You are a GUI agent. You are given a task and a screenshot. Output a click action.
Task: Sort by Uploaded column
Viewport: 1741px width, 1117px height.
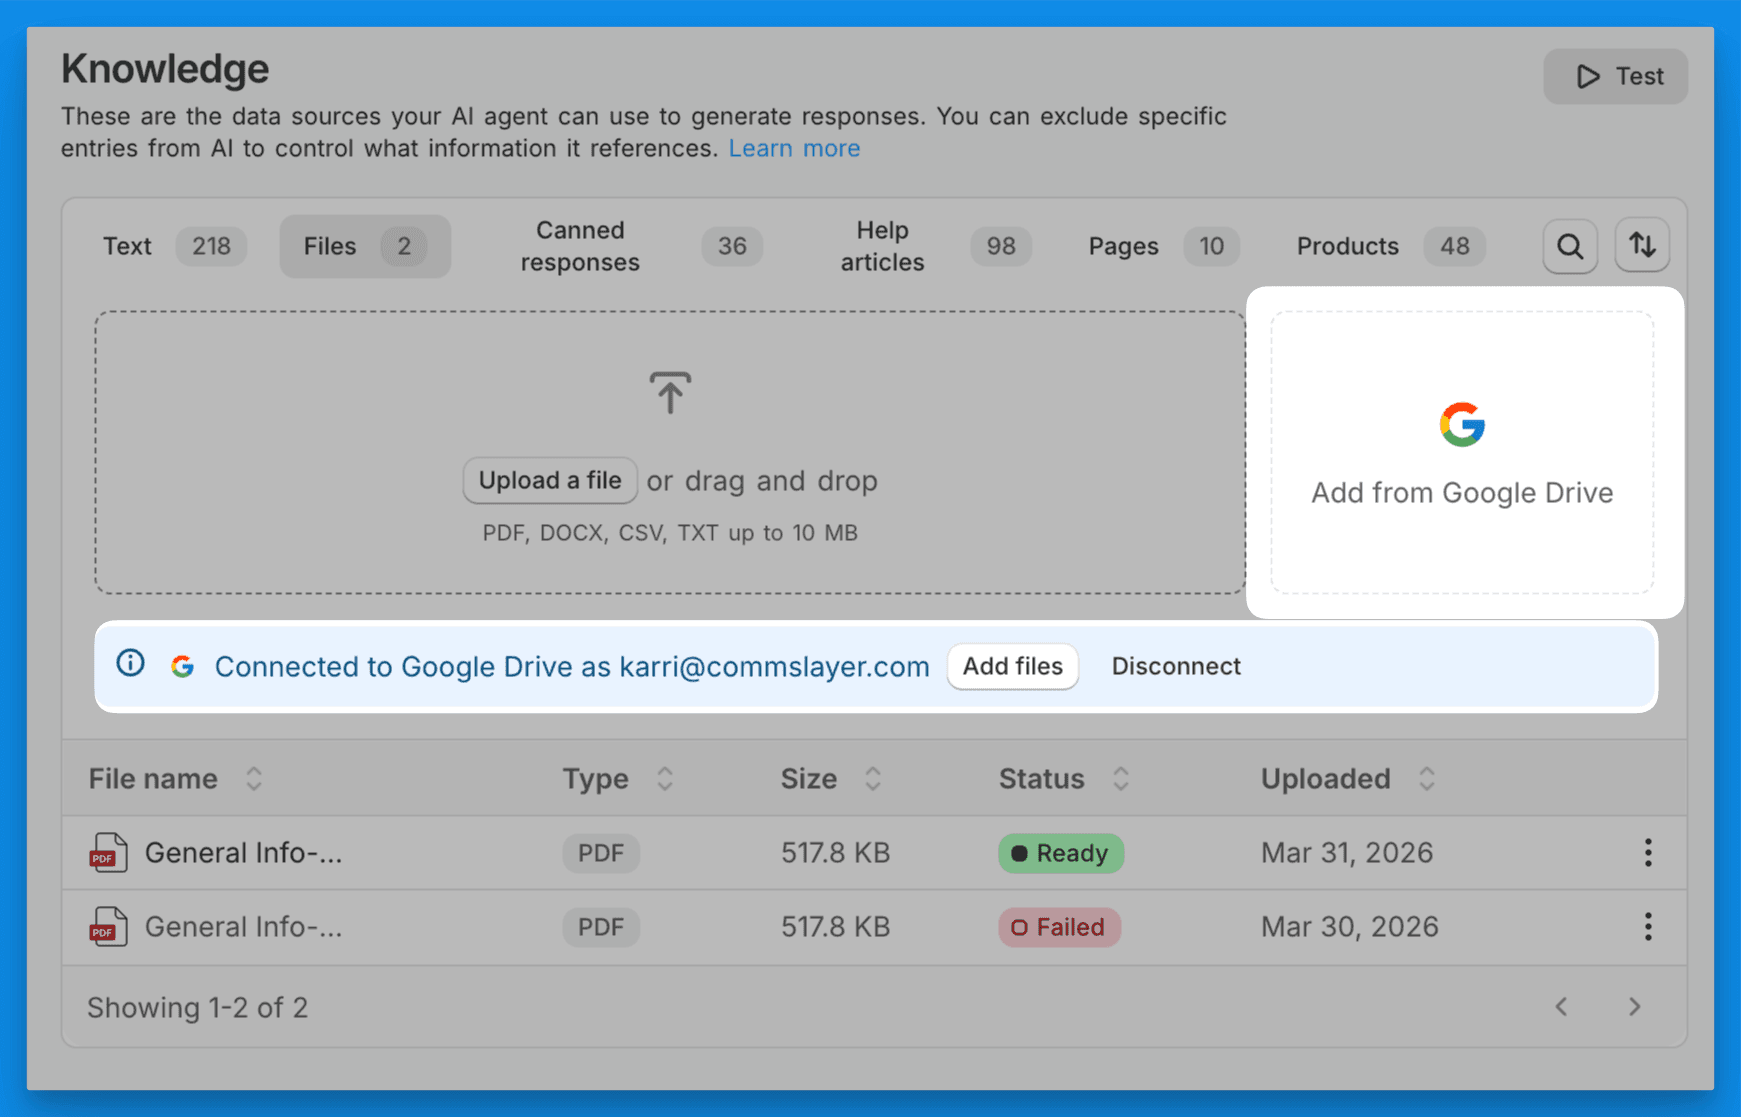1348,779
